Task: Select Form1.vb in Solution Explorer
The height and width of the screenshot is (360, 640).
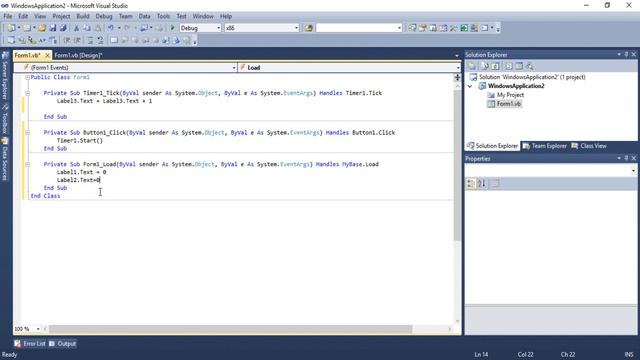Action: tap(508, 104)
